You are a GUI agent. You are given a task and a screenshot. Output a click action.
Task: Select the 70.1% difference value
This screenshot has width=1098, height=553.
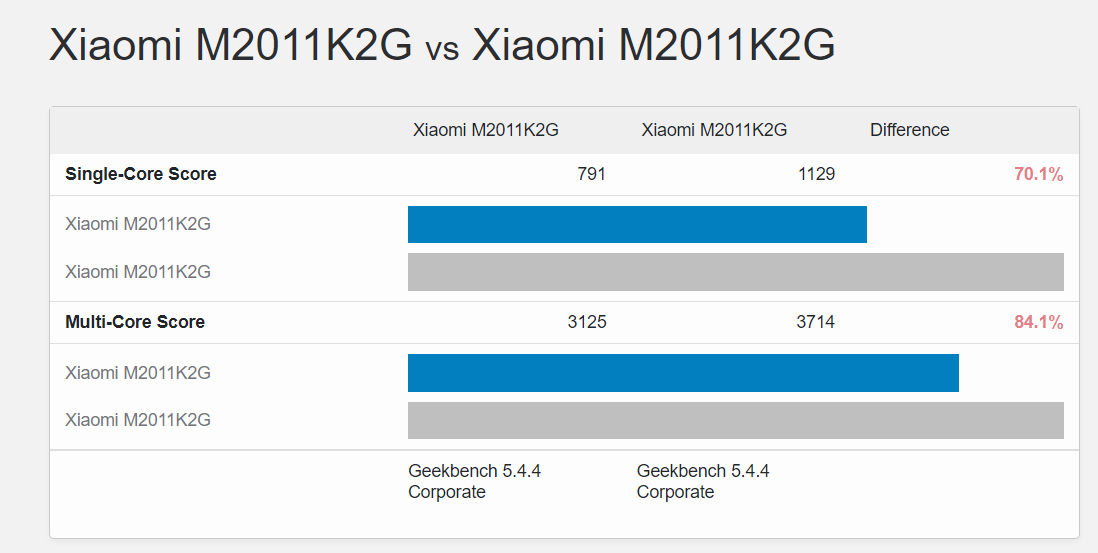coord(1038,175)
